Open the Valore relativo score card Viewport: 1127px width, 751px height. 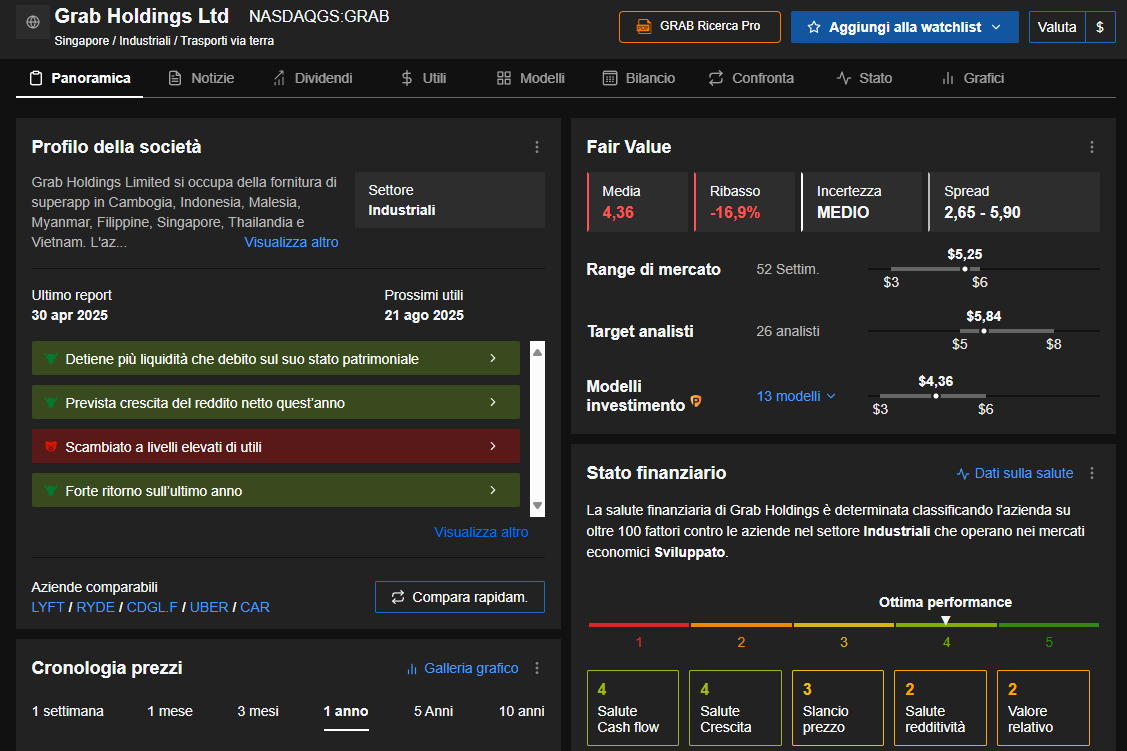pyautogui.click(x=1044, y=708)
